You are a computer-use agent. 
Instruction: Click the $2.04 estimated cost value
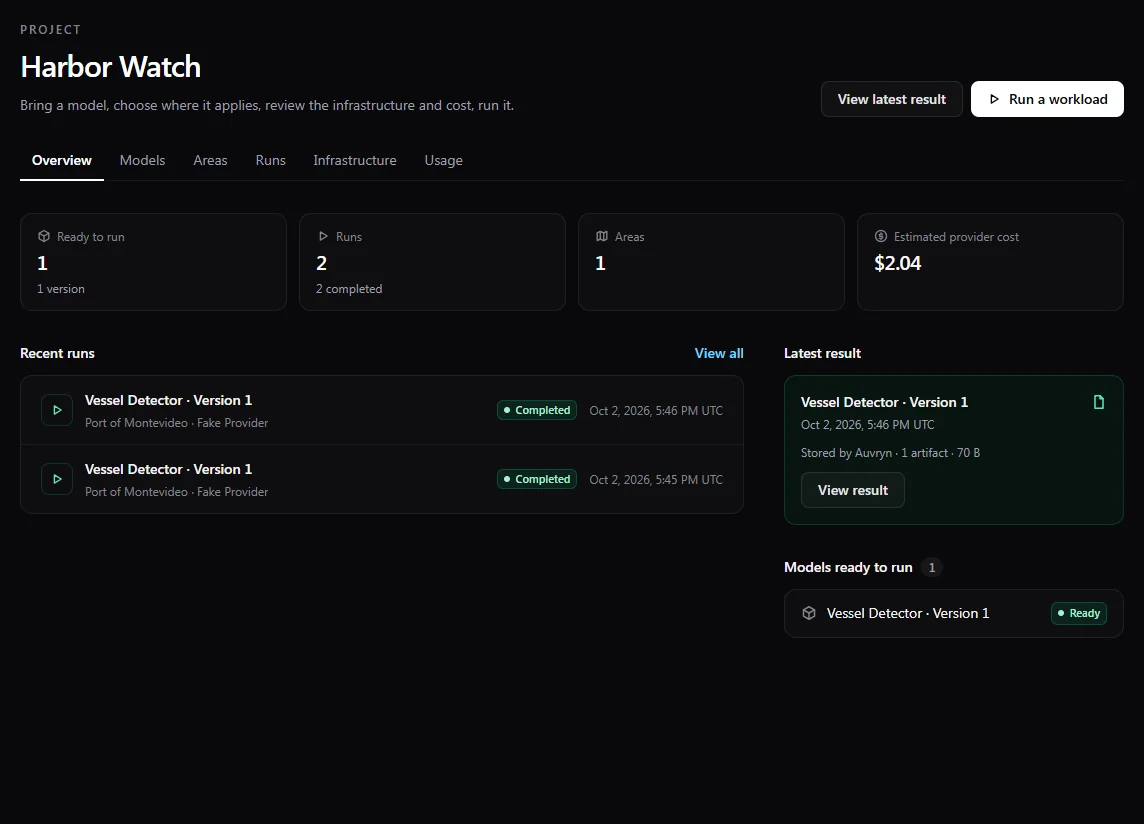[x=897, y=263]
